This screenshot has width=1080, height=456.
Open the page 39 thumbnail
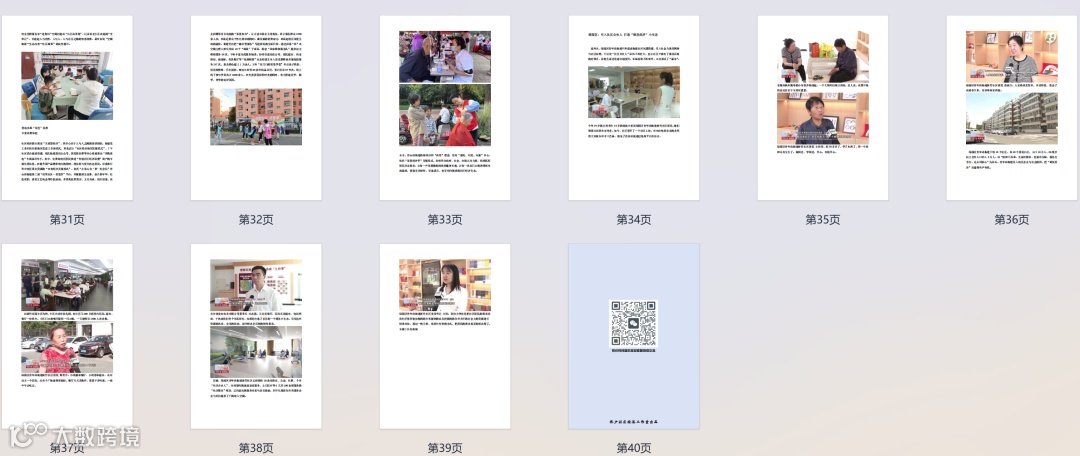[x=445, y=336]
